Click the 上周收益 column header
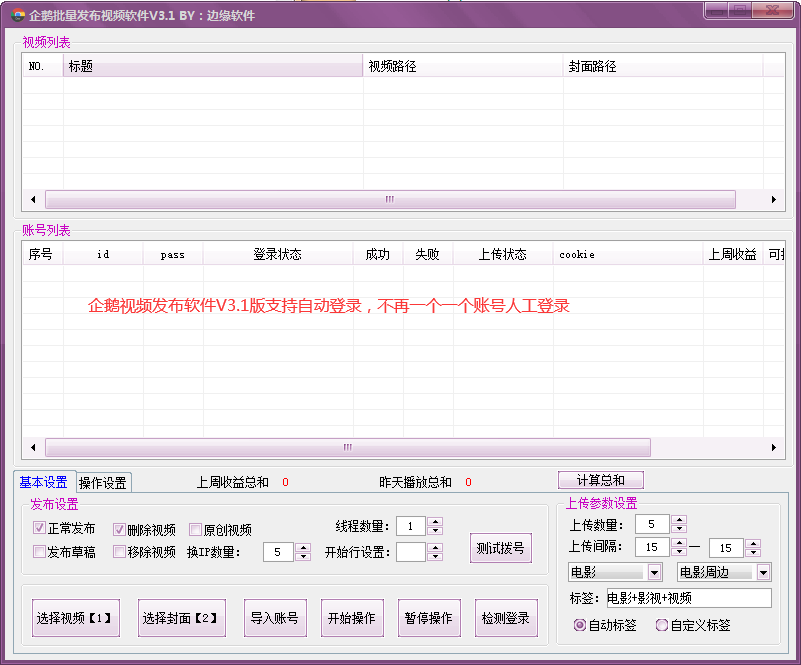 coord(733,254)
